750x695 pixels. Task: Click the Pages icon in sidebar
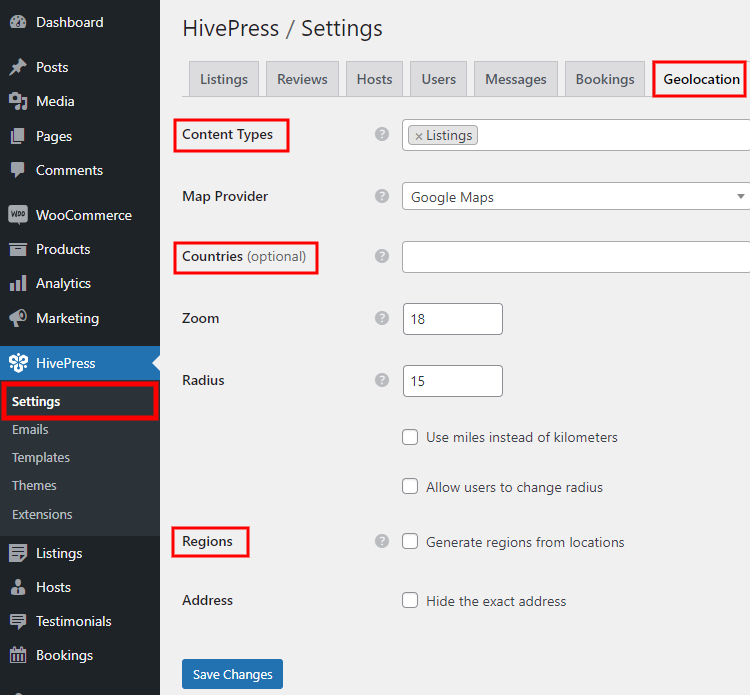coord(18,136)
